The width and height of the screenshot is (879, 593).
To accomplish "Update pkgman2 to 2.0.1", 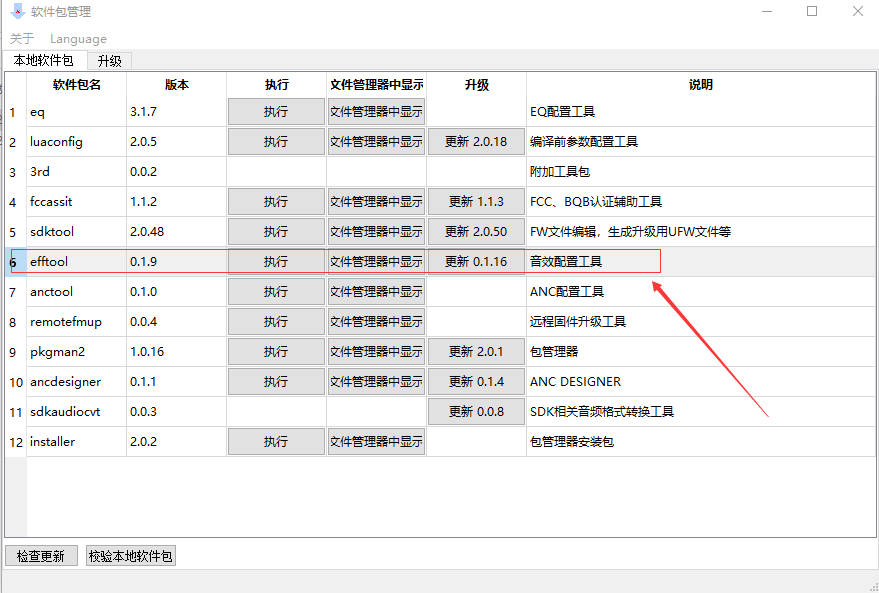I will 476,351.
